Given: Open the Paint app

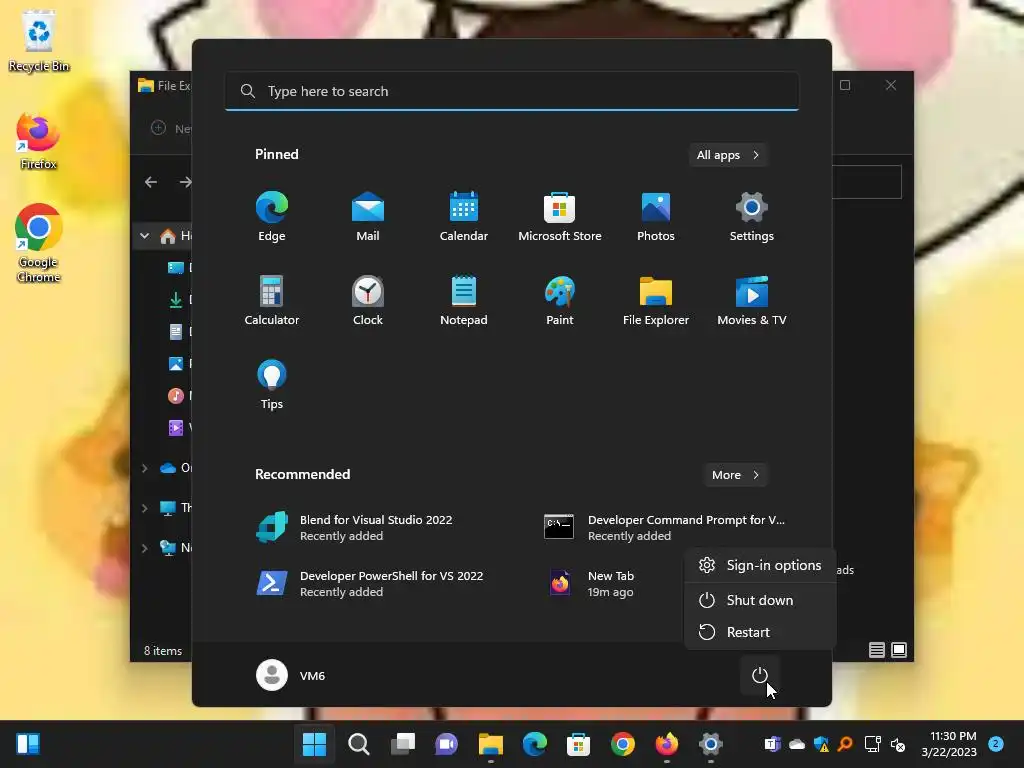Looking at the screenshot, I should [560, 300].
